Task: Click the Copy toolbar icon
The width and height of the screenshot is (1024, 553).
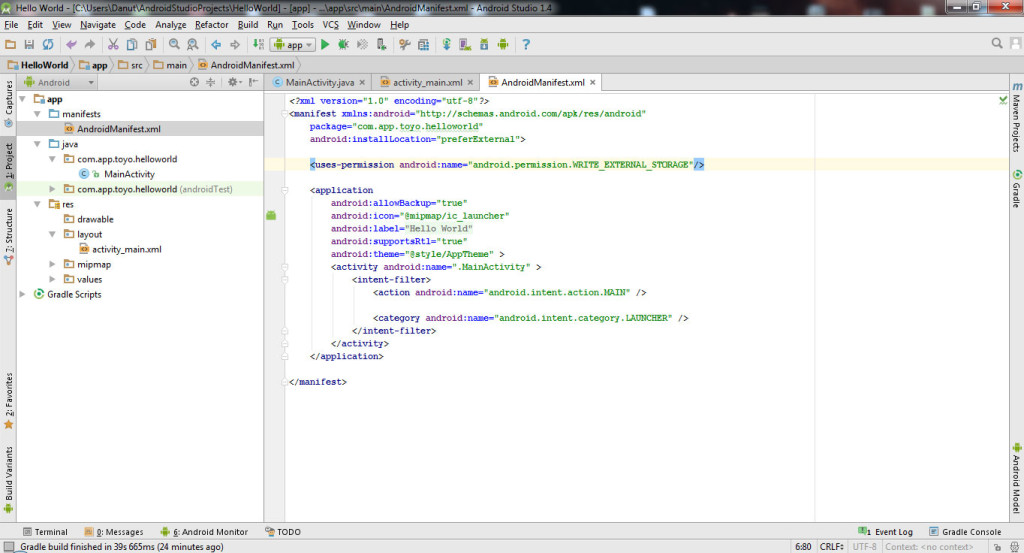Action: [x=132, y=44]
